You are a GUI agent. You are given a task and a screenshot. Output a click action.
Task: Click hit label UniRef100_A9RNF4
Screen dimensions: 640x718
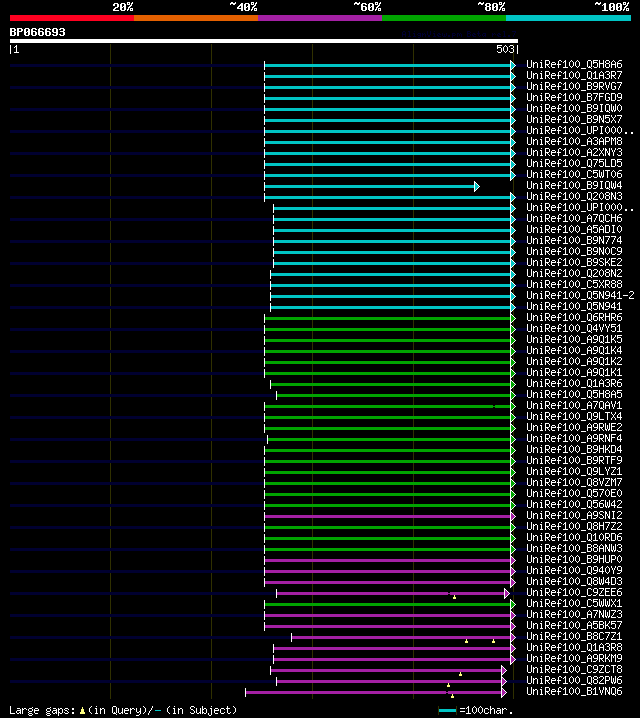tap(574, 438)
